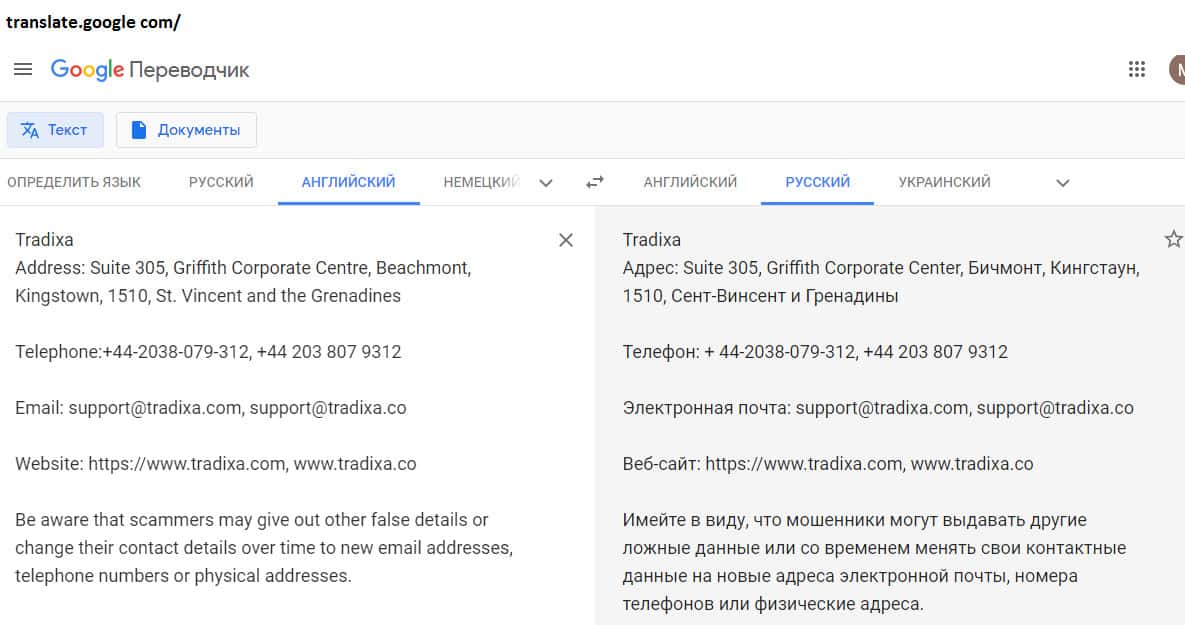Expand the target language list

(1063, 183)
